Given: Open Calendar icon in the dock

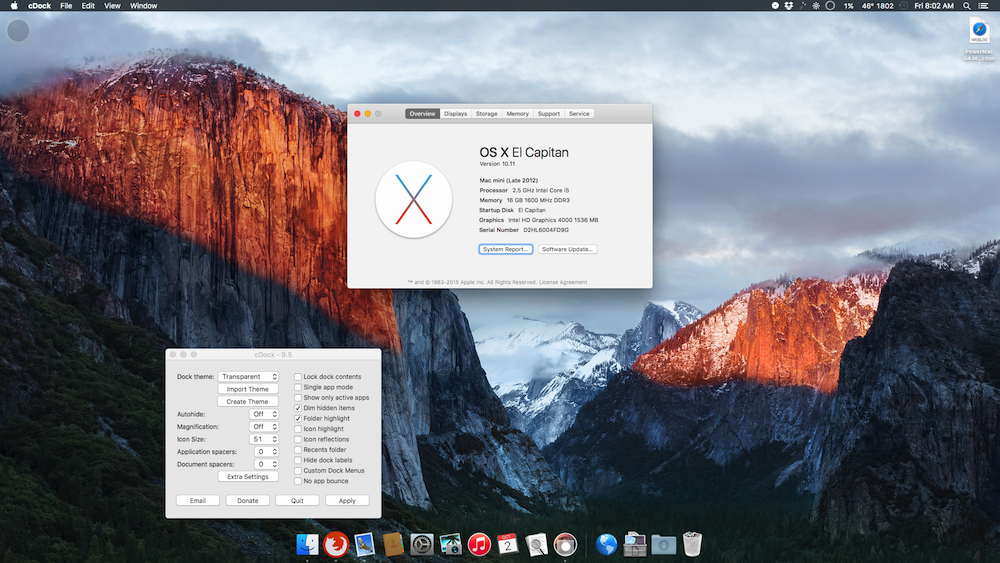Looking at the screenshot, I should (508, 545).
